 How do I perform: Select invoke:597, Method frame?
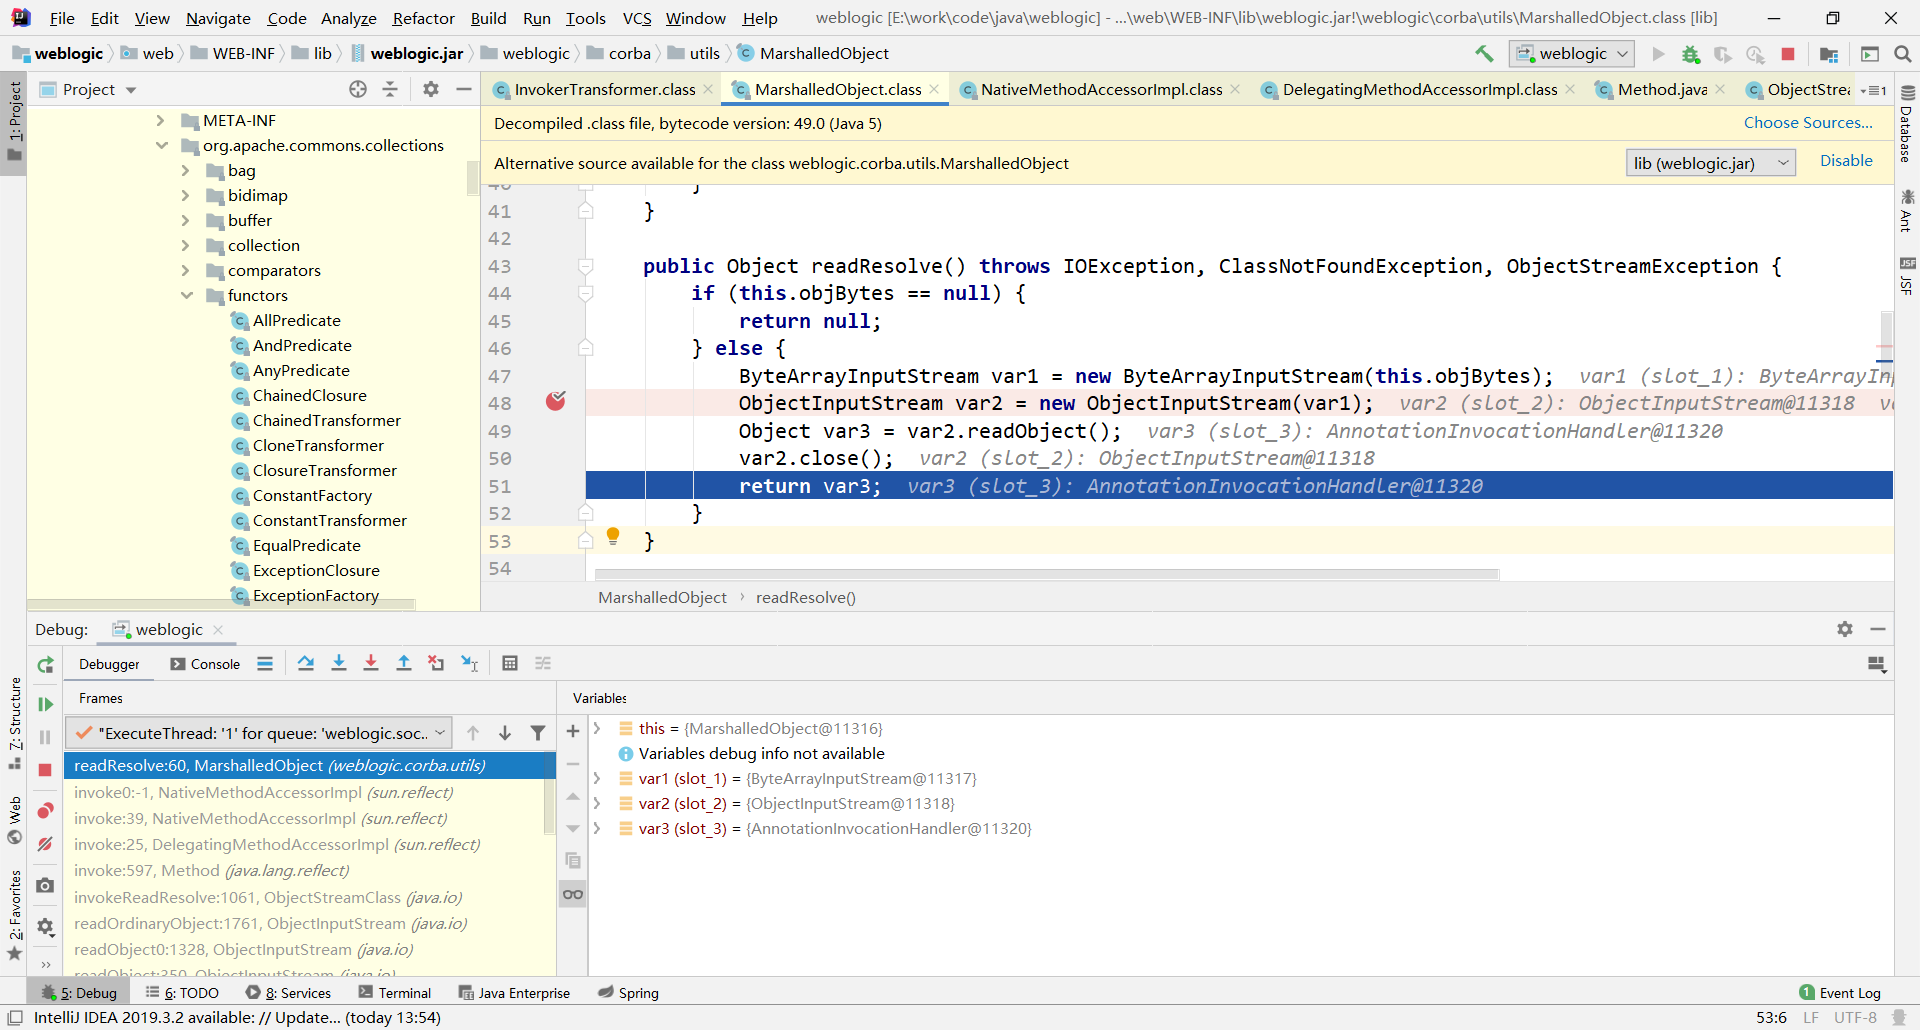[308, 871]
